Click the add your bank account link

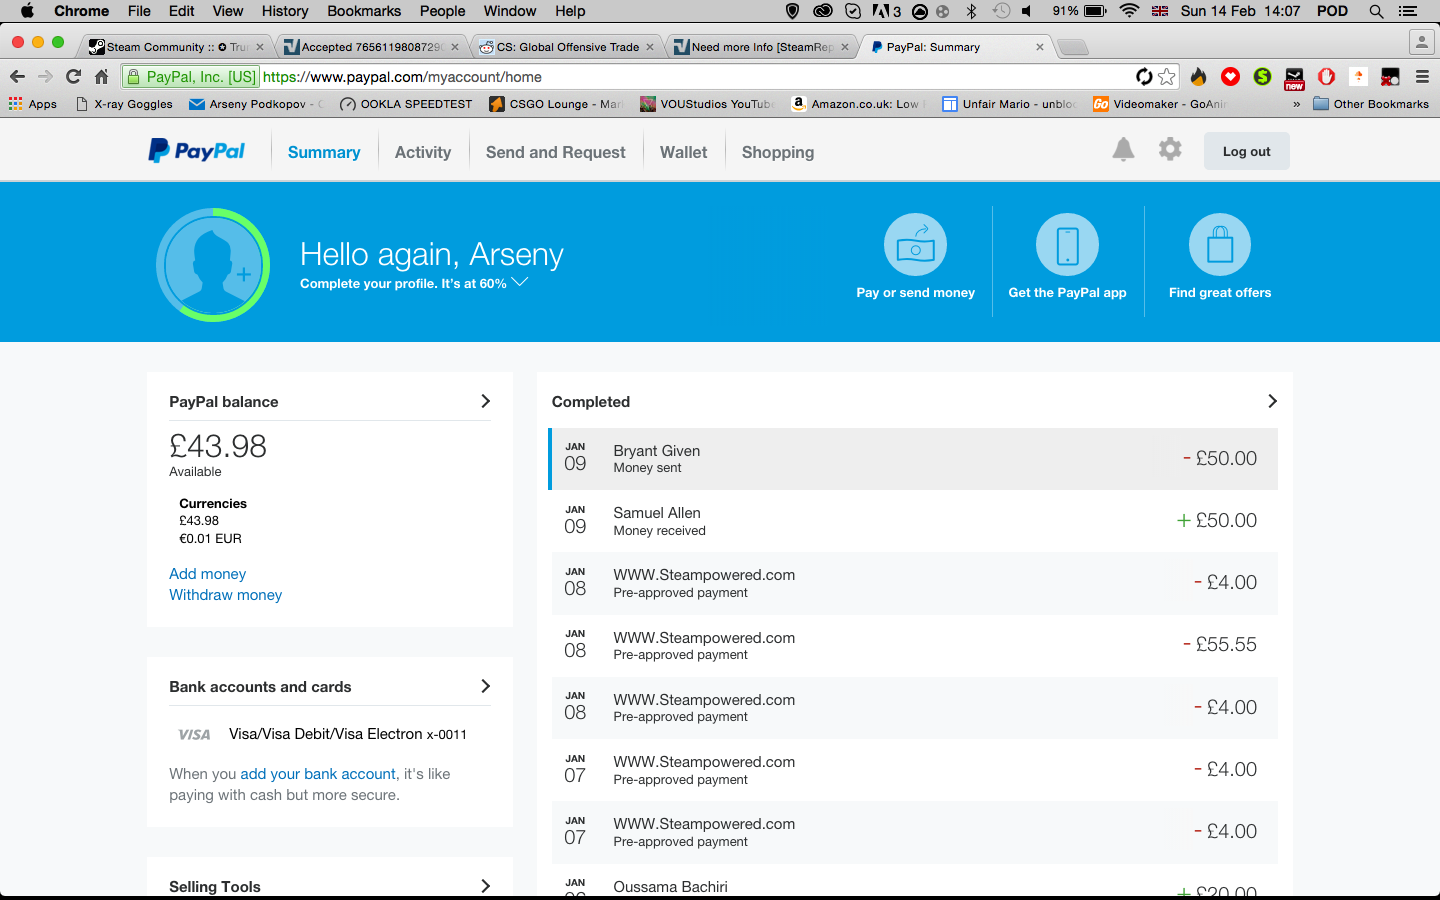318,774
